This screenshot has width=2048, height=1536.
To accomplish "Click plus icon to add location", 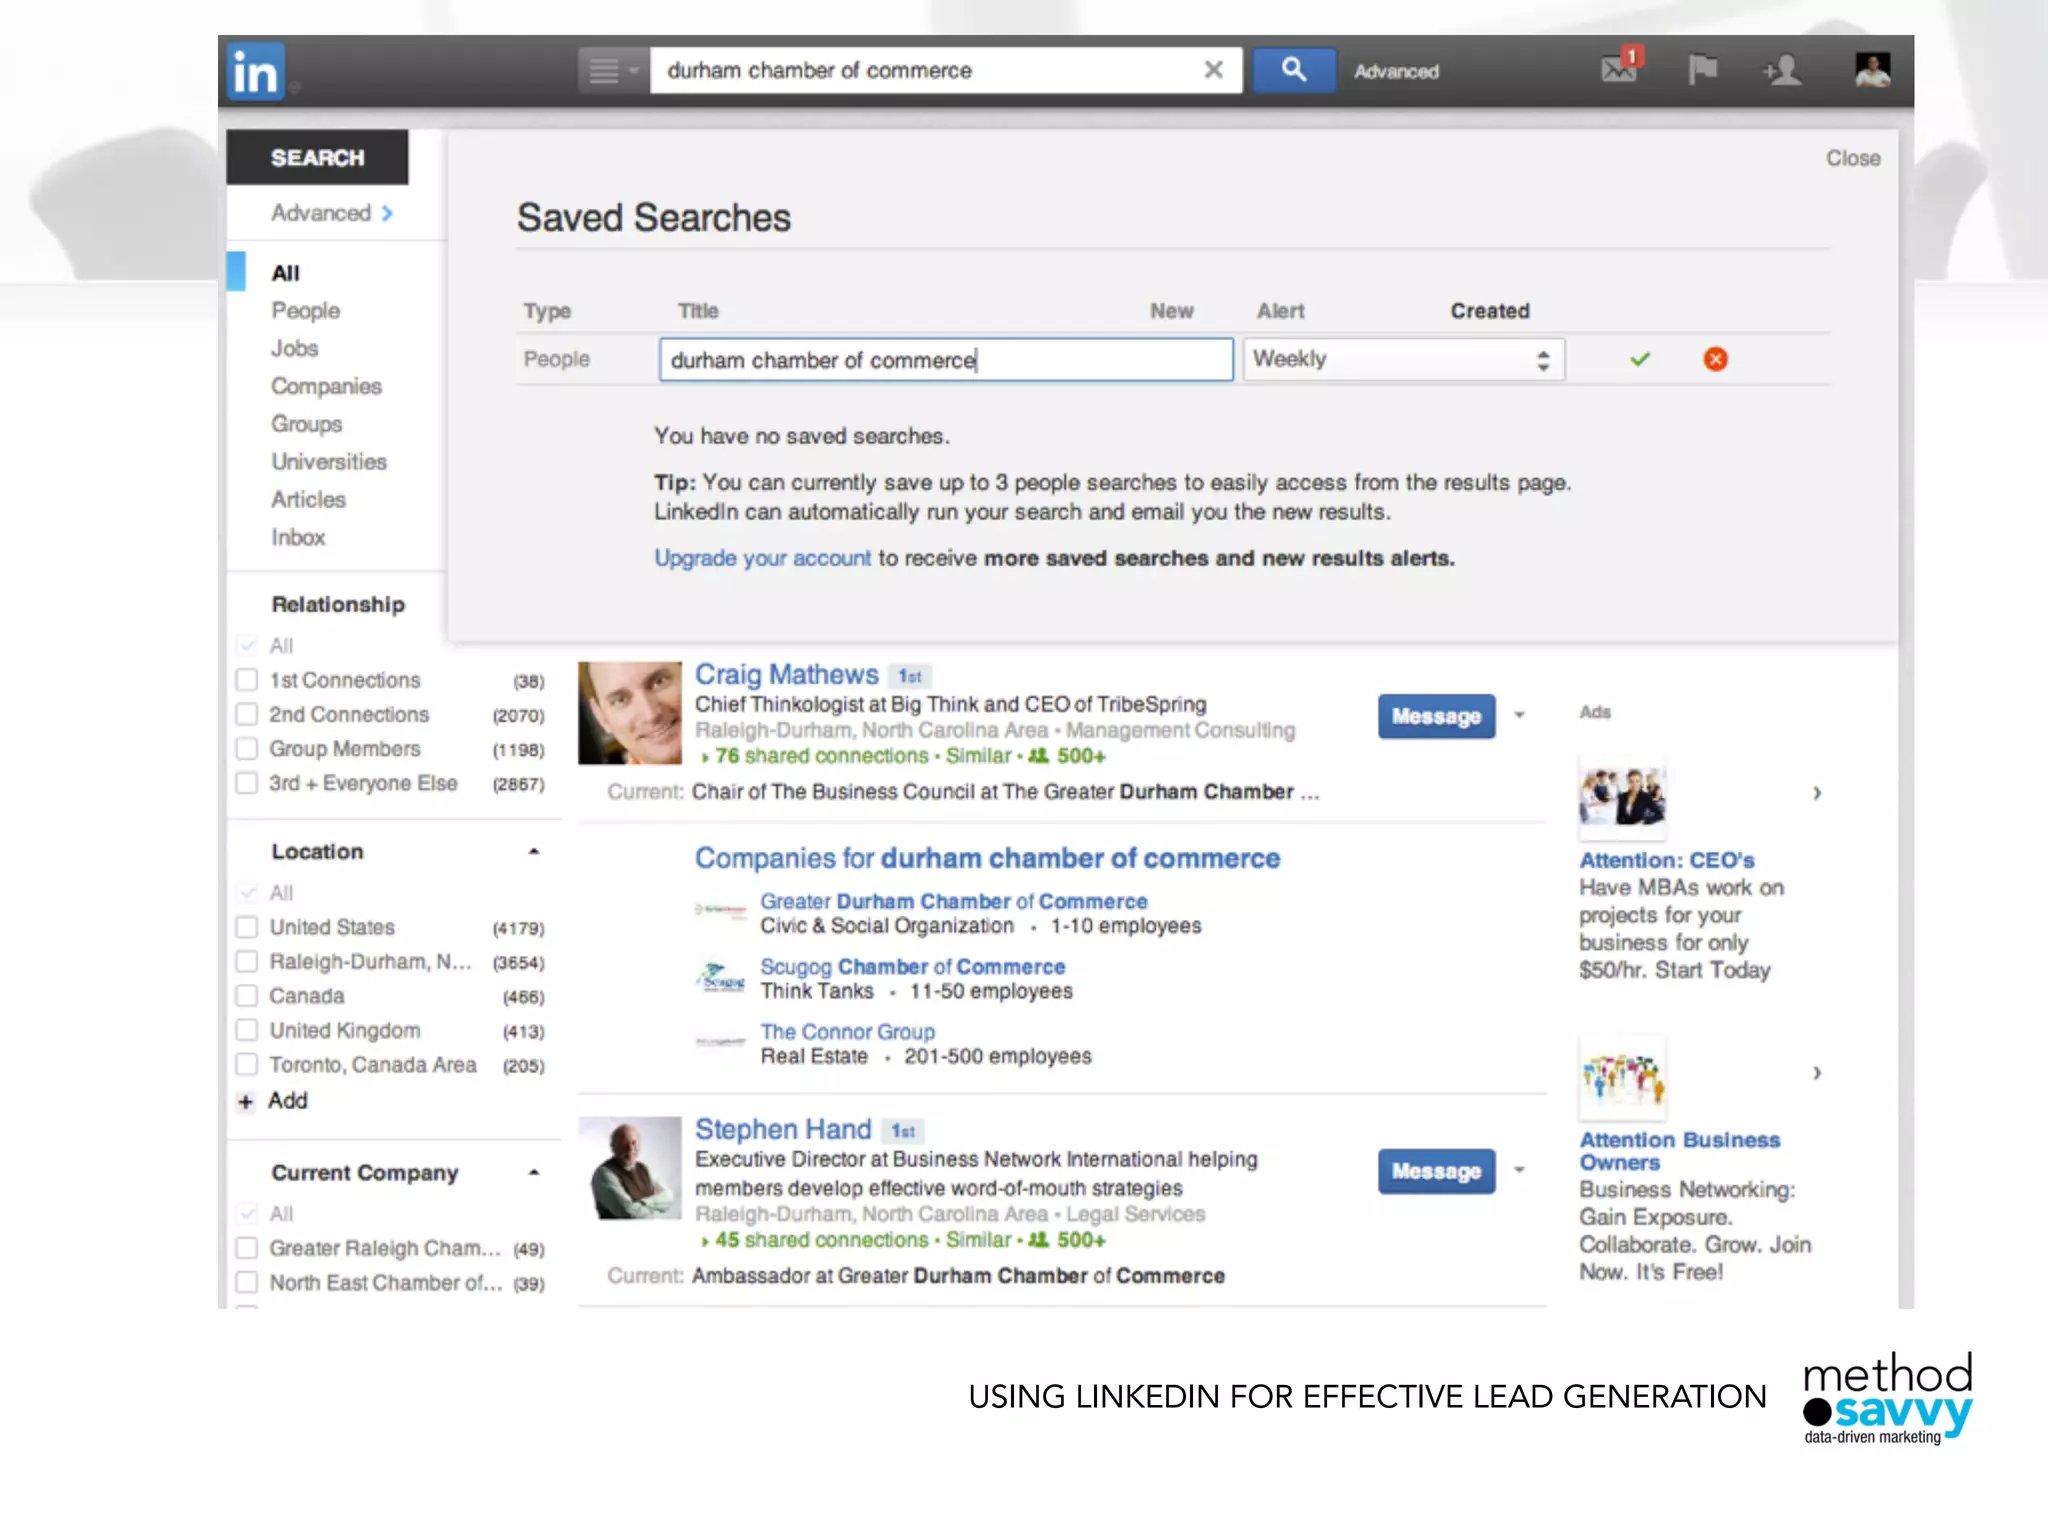I will coord(246,1102).
